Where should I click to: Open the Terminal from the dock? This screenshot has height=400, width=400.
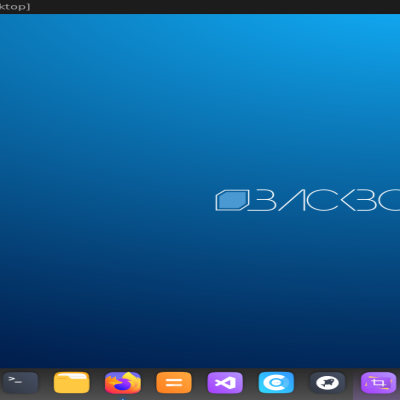(20, 383)
